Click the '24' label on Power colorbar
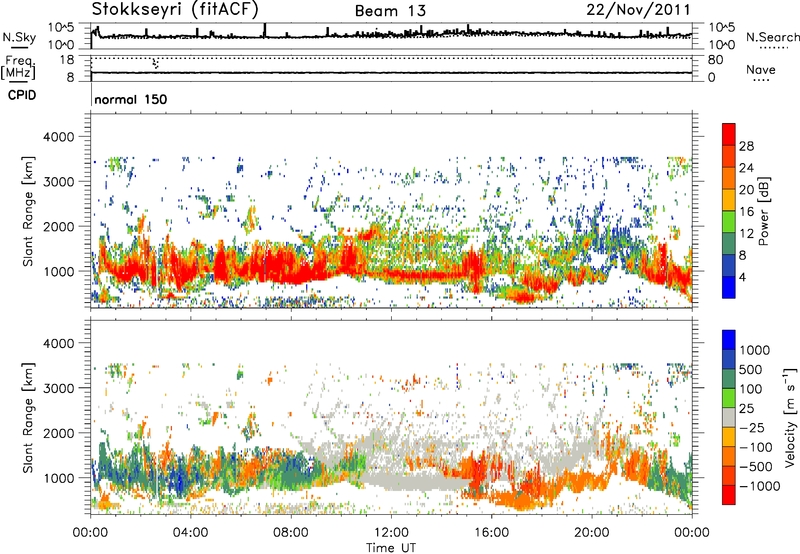Screen dimensions: 800x554 click(x=746, y=168)
